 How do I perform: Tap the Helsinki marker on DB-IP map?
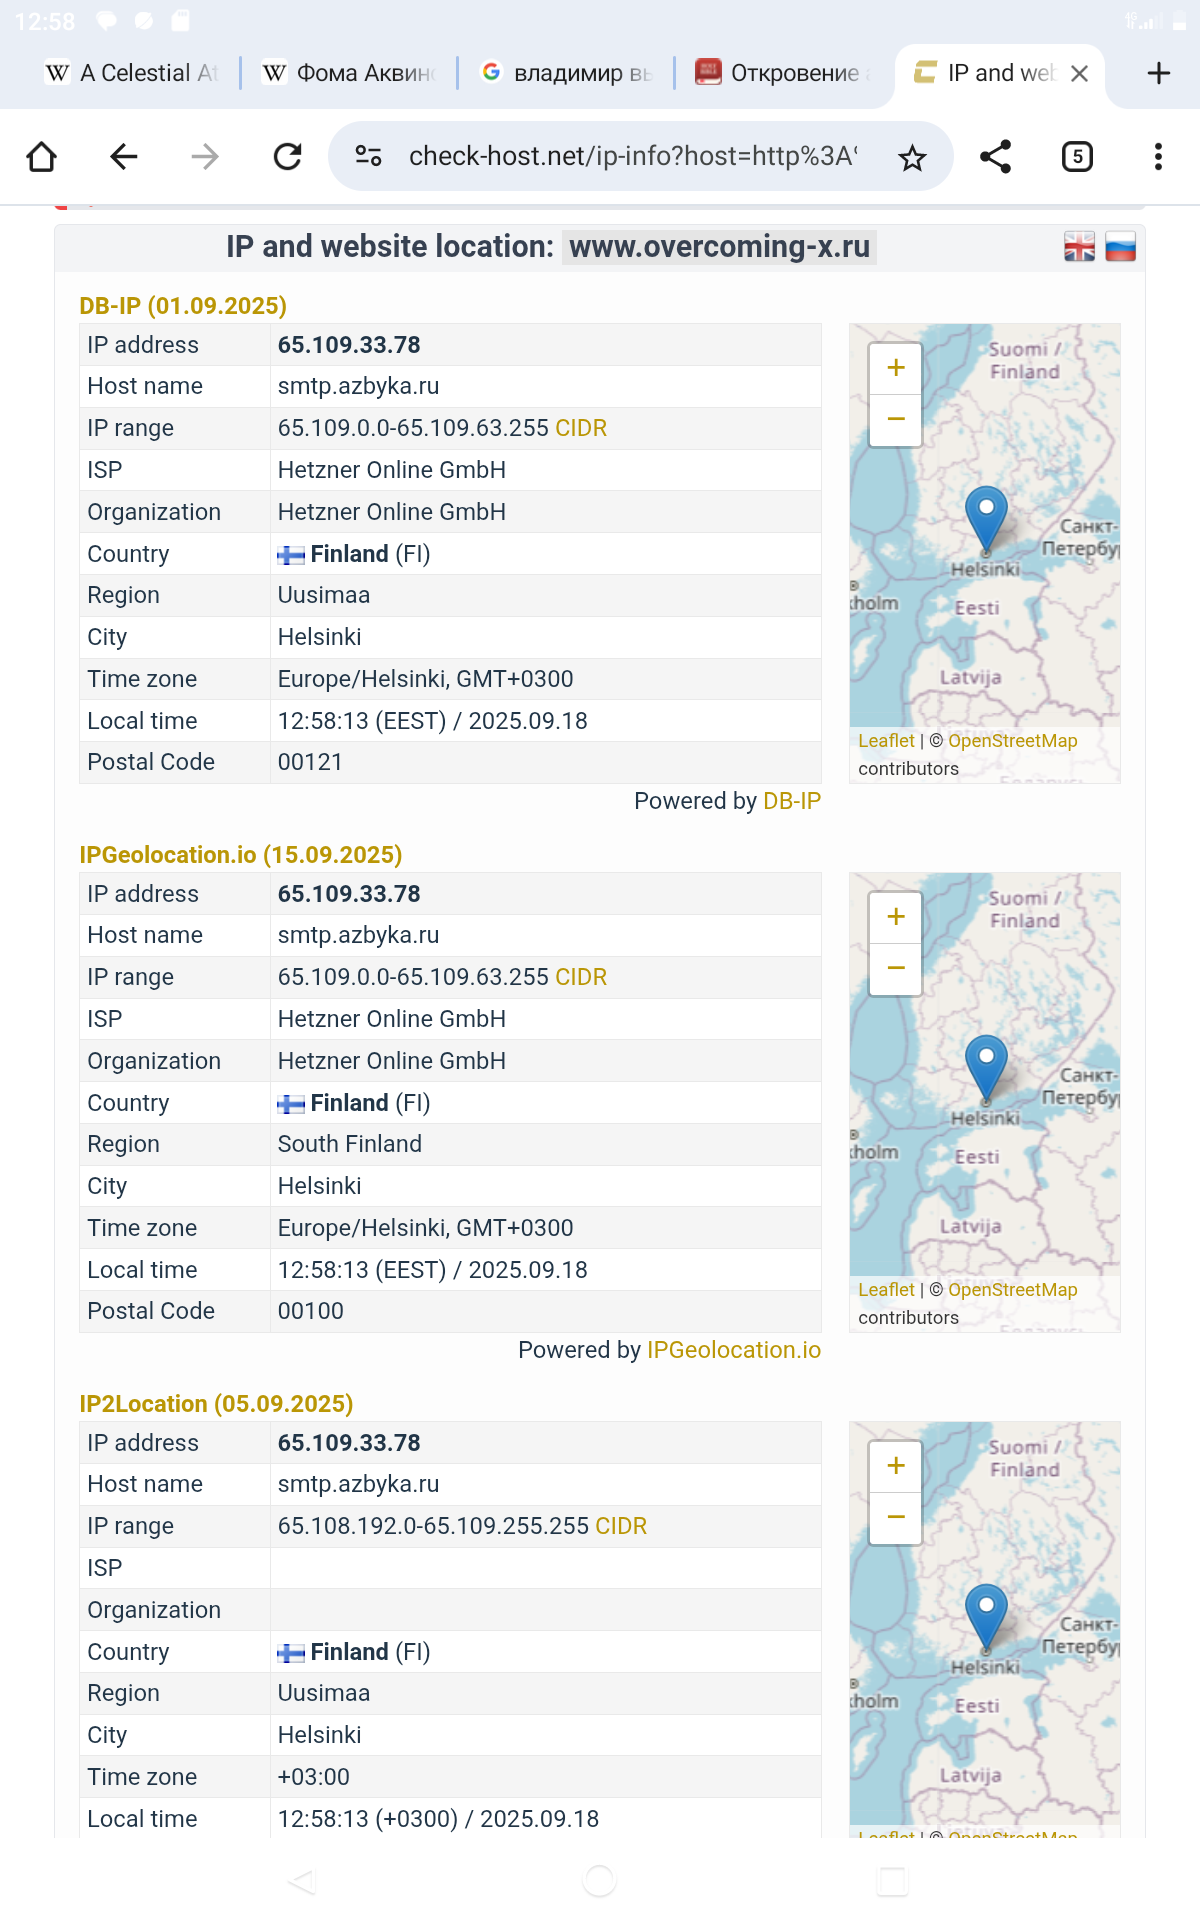coord(986,518)
